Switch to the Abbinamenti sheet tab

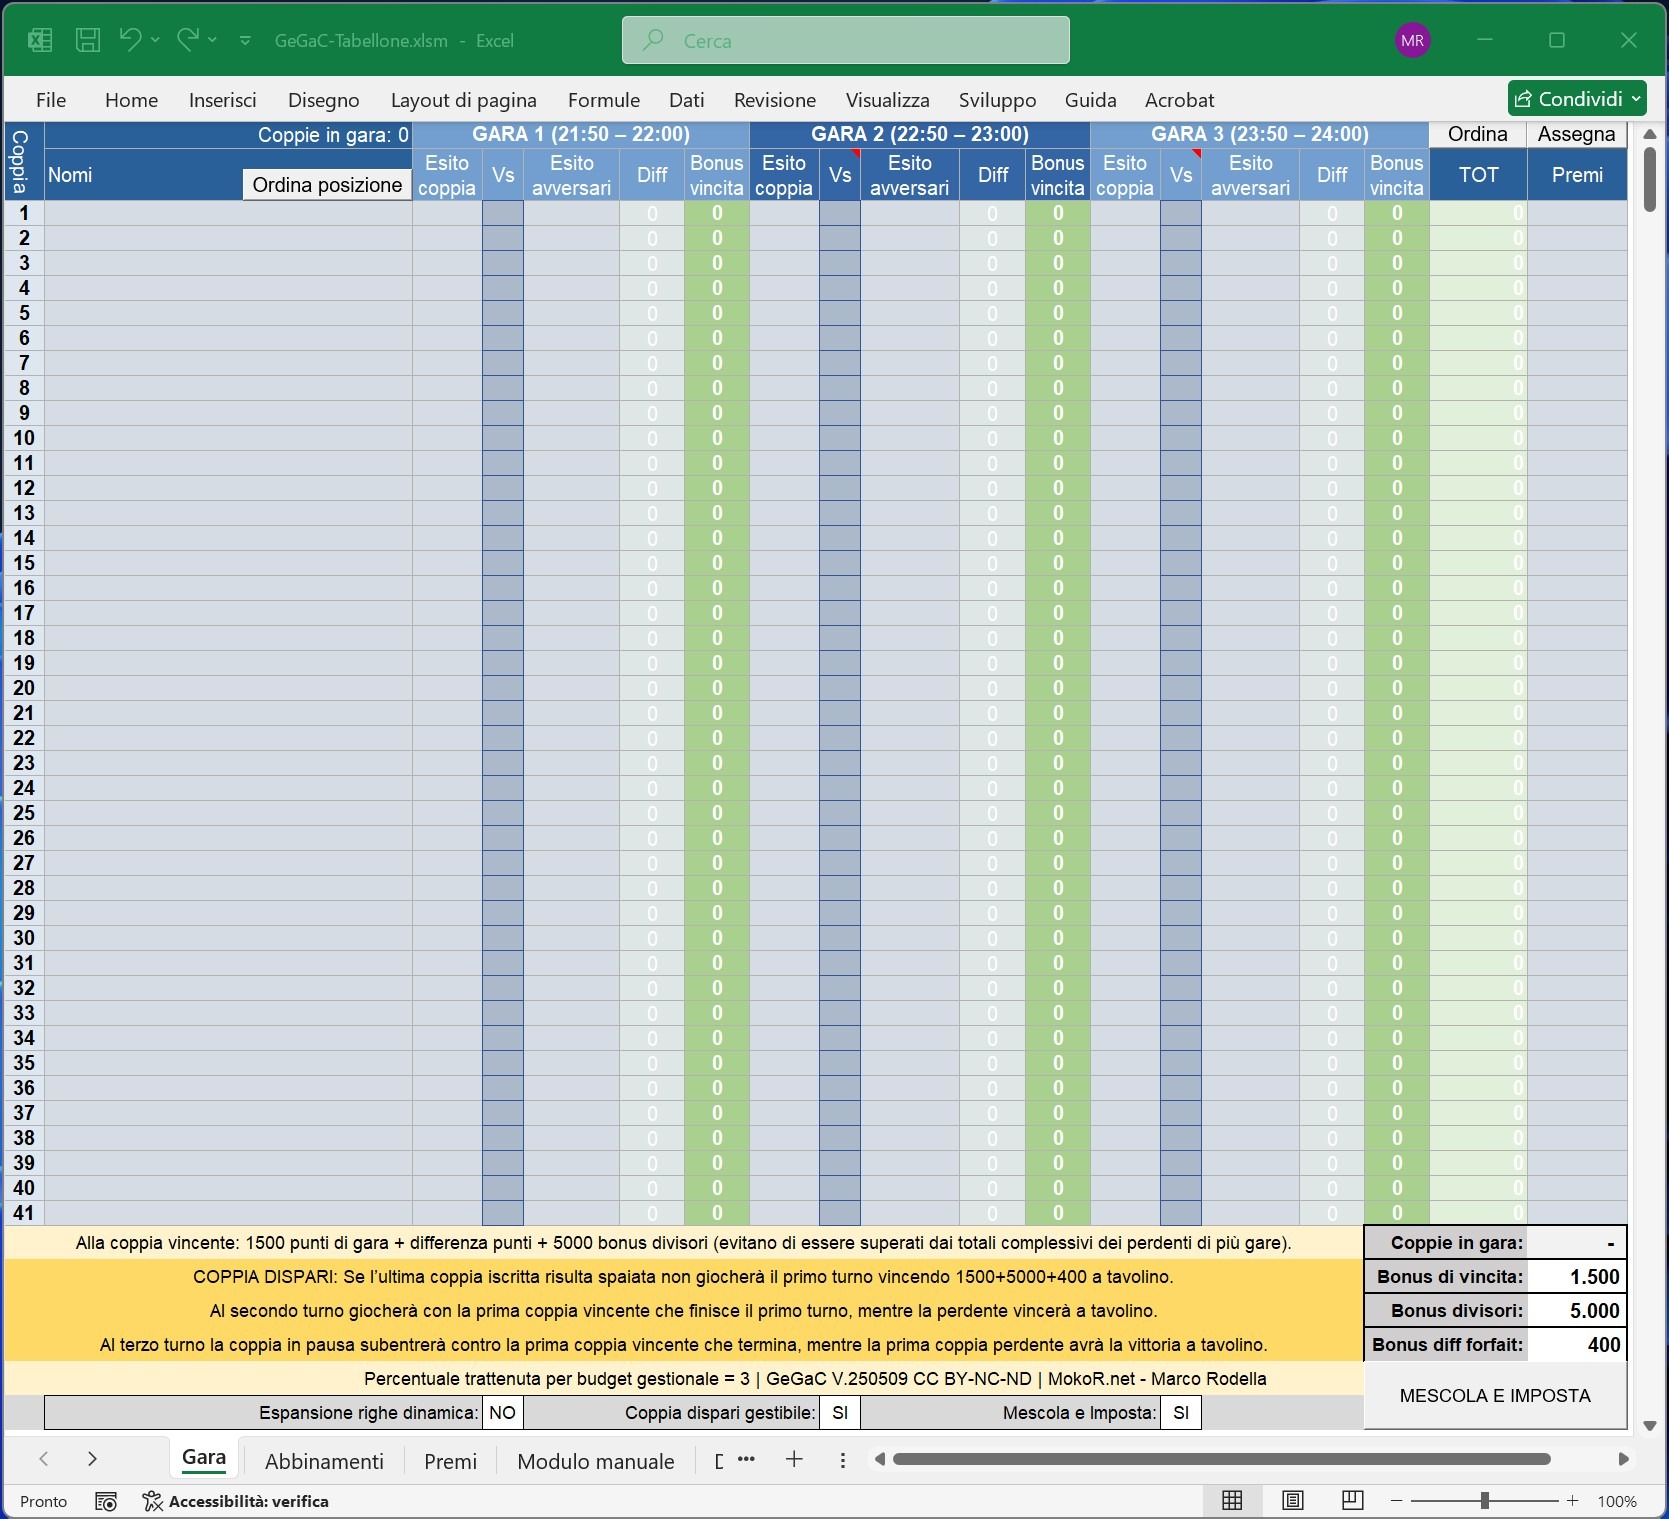point(324,1461)
